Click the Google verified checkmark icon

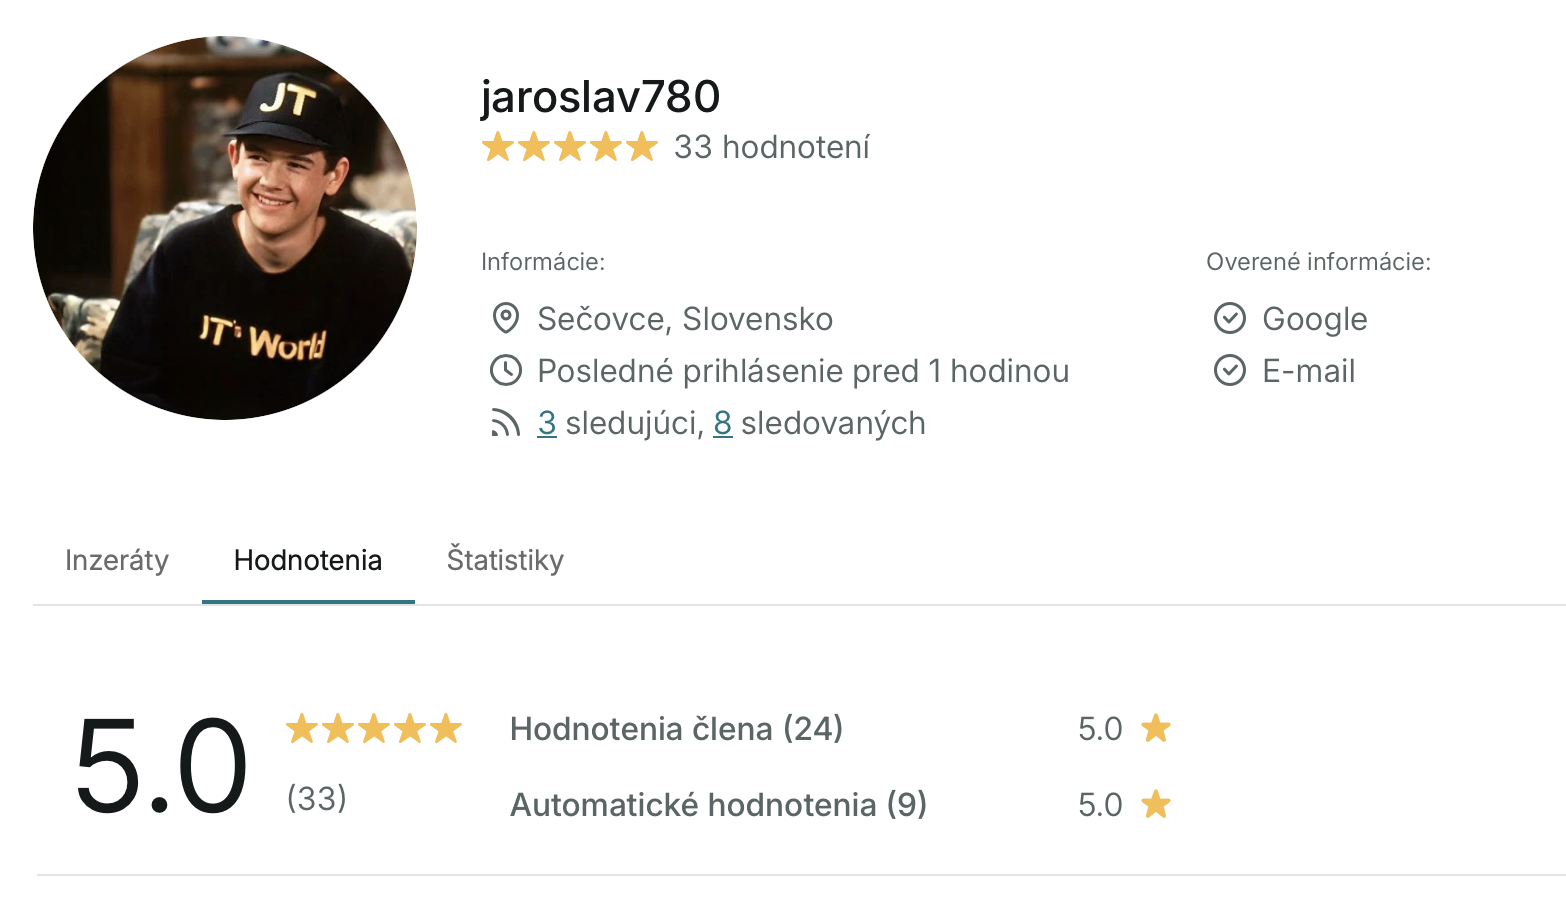[1229, 319]
